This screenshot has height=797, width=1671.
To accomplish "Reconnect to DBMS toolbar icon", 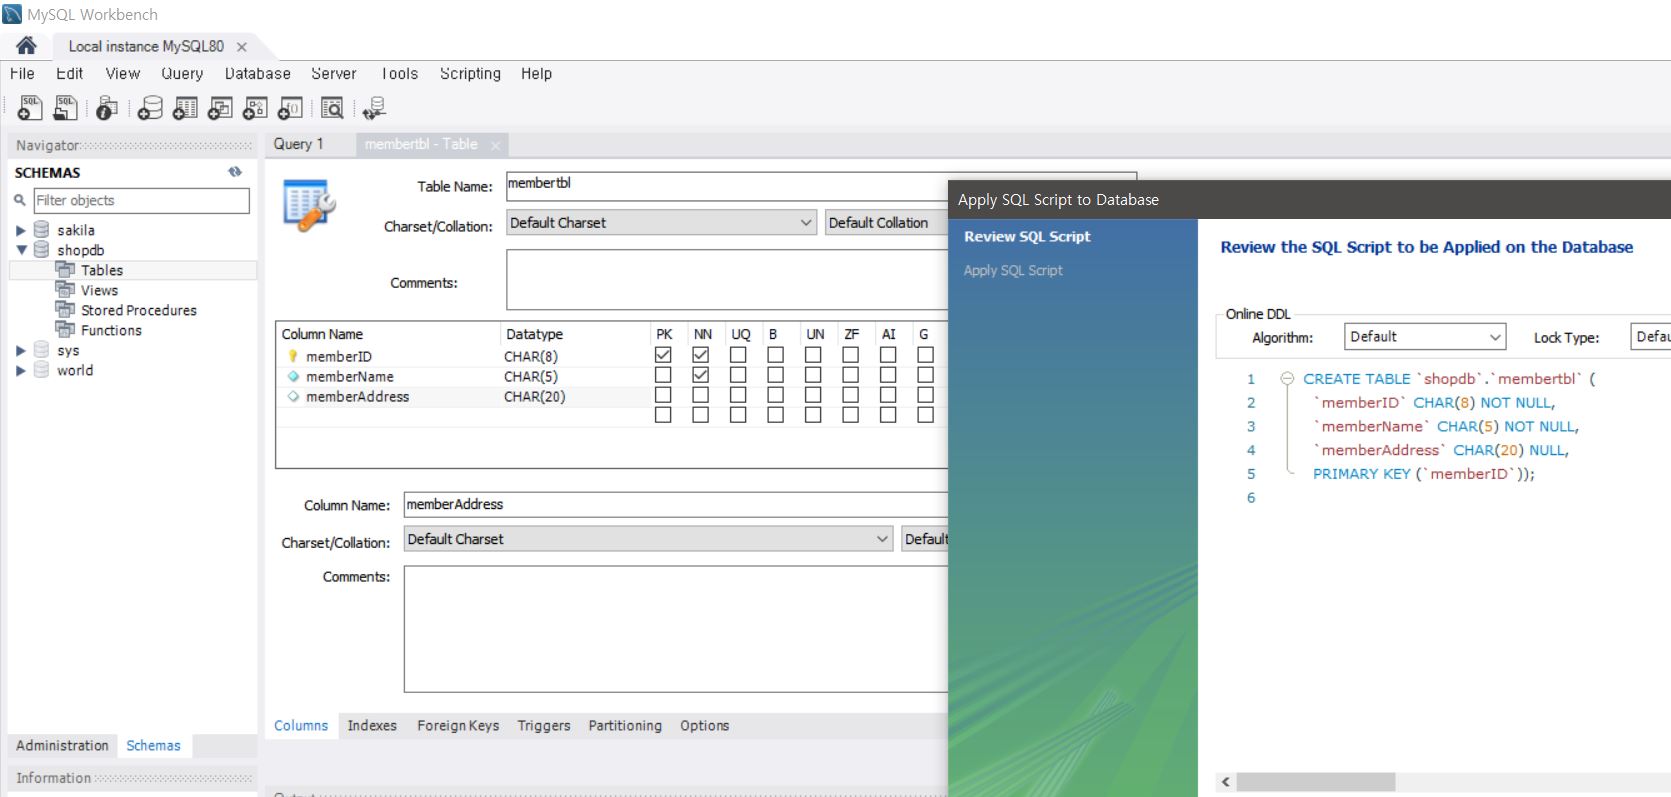I will coord(375,108).
